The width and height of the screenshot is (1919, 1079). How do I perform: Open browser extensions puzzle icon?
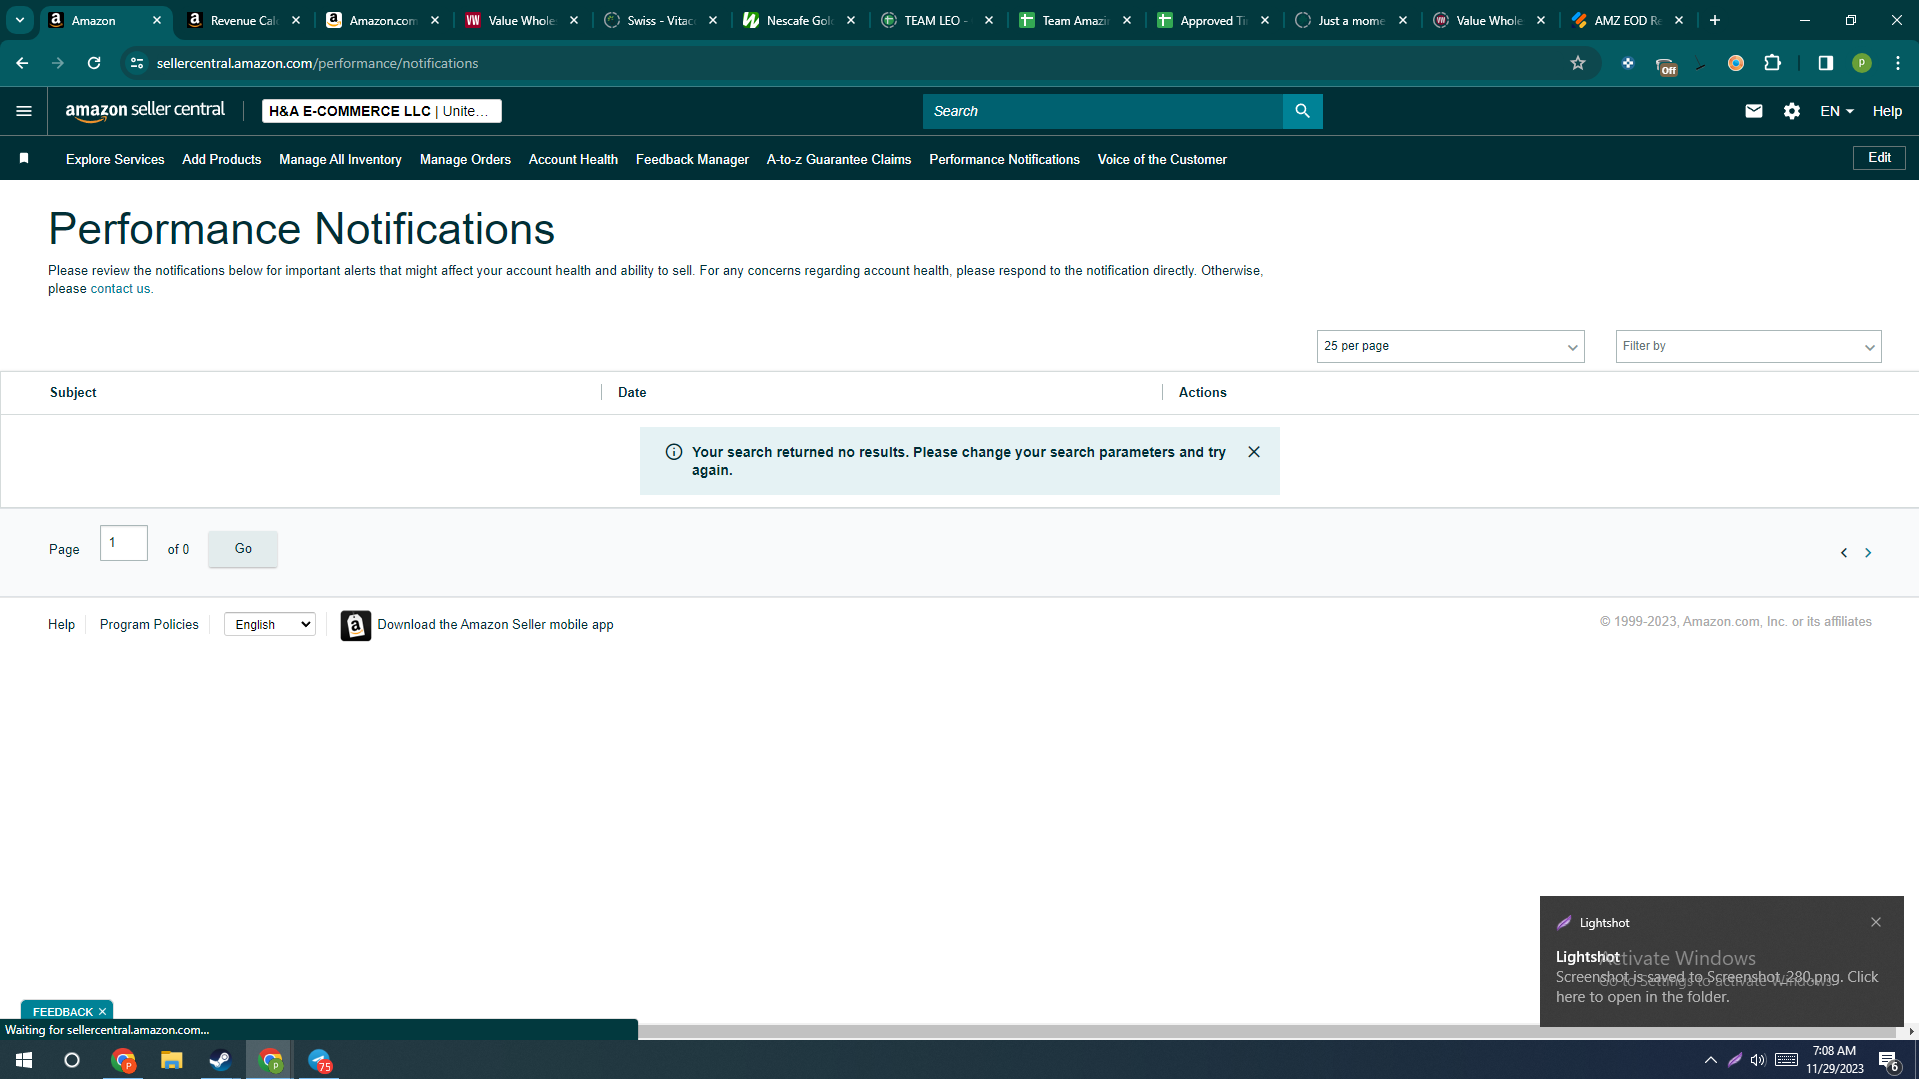[x=1772, y=63]
